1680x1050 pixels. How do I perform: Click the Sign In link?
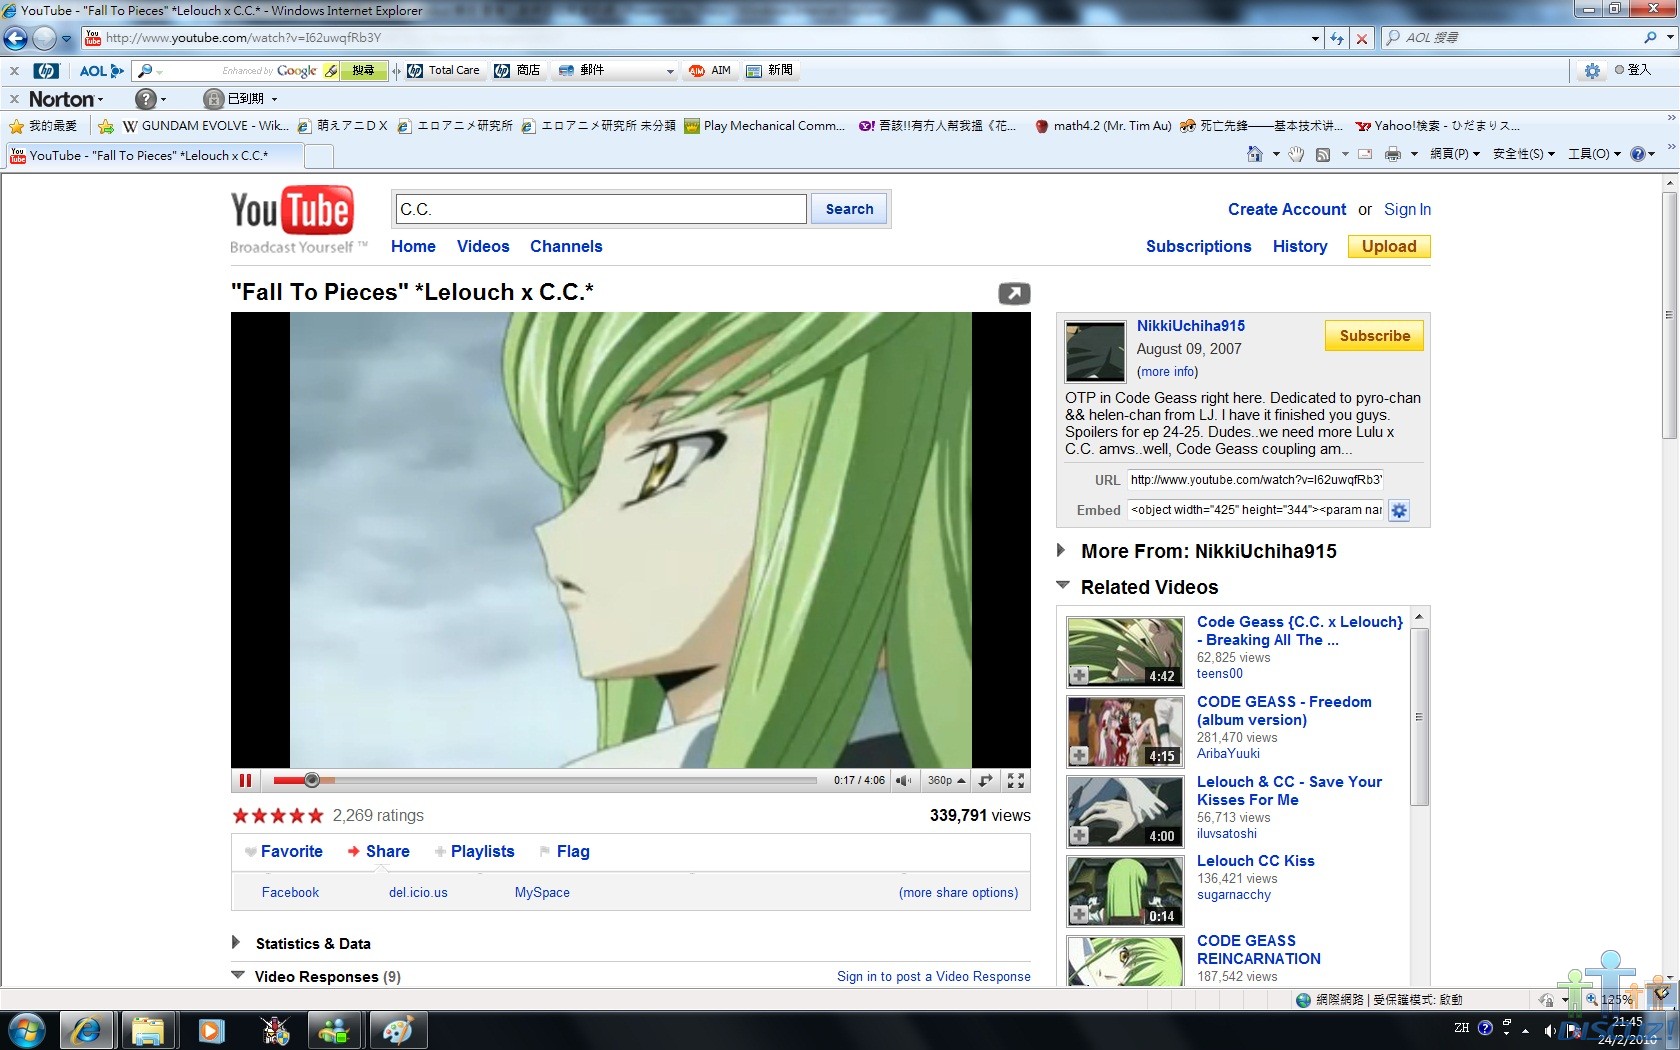1407,209
